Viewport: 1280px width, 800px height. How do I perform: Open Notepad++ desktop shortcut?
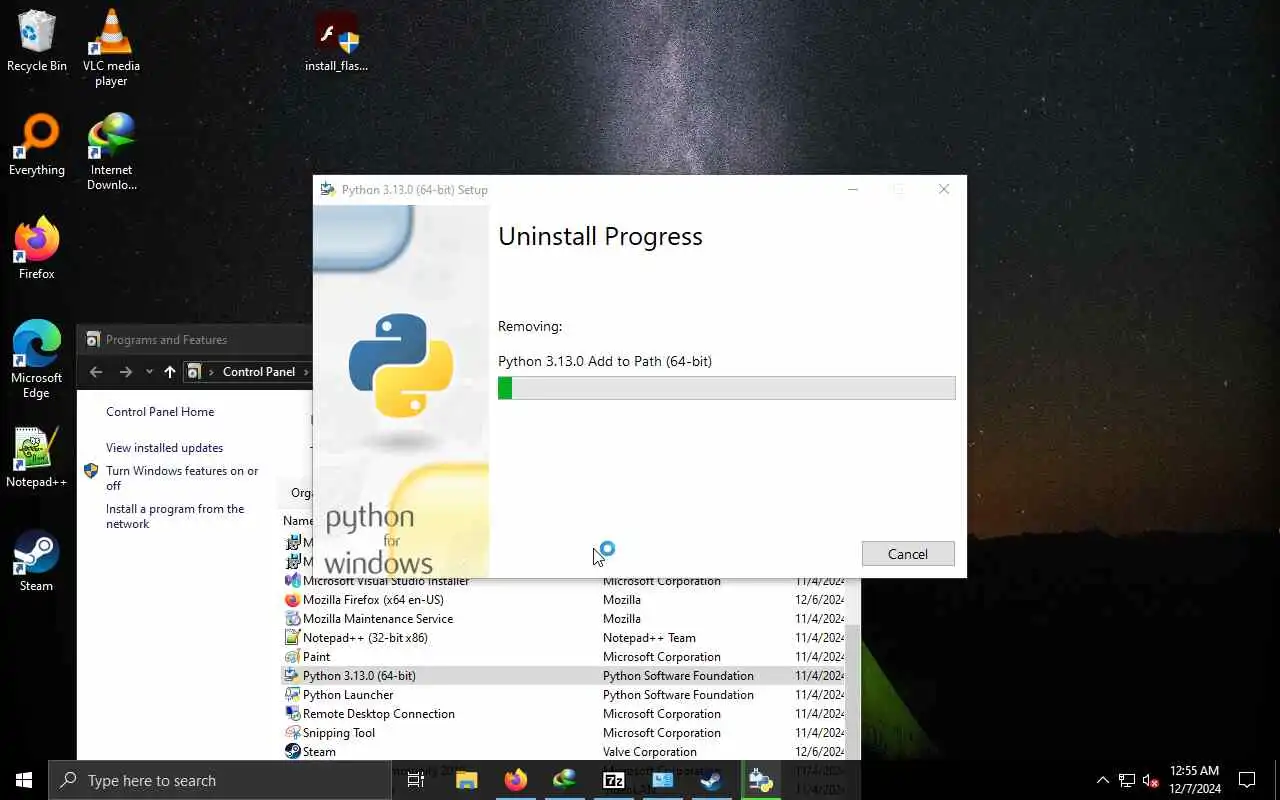[x=36, y=457]
